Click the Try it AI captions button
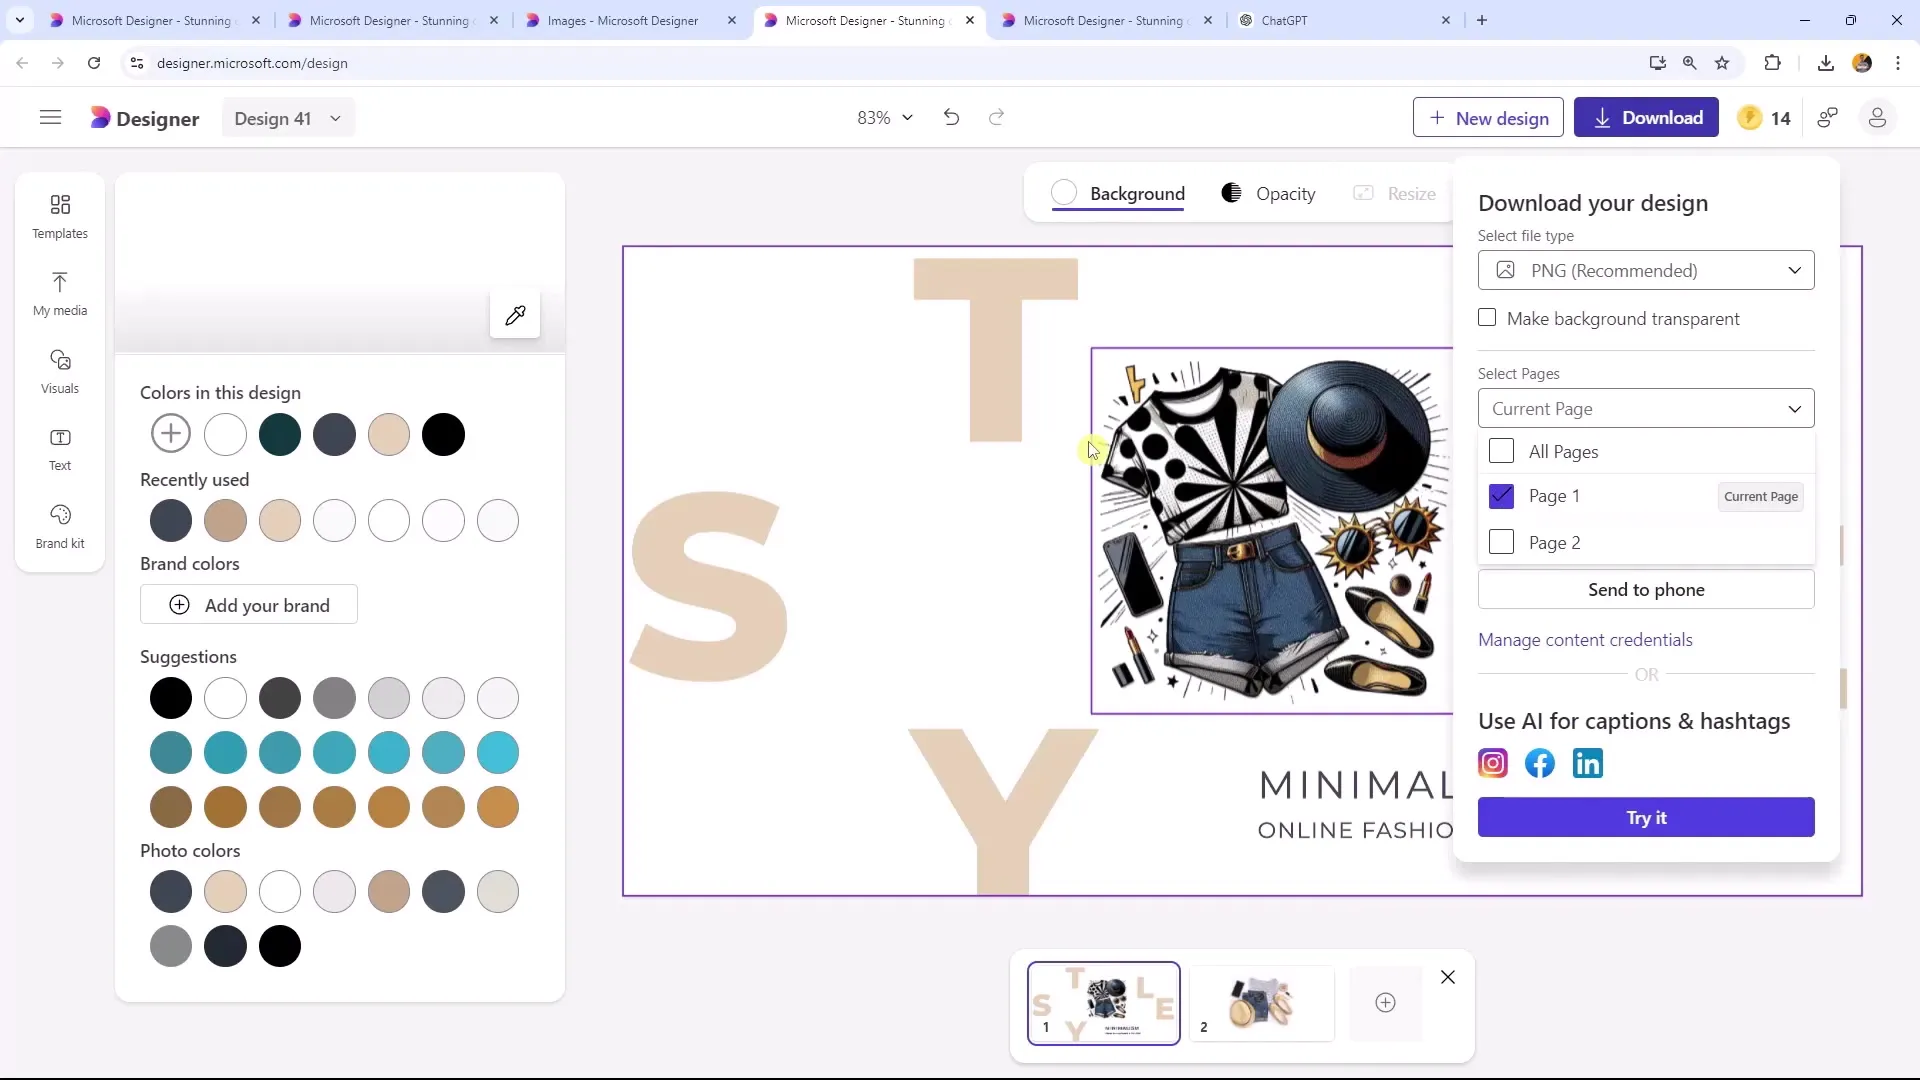The width and height of the screenshot is (1920, 1080). (x=1646, y=818)
